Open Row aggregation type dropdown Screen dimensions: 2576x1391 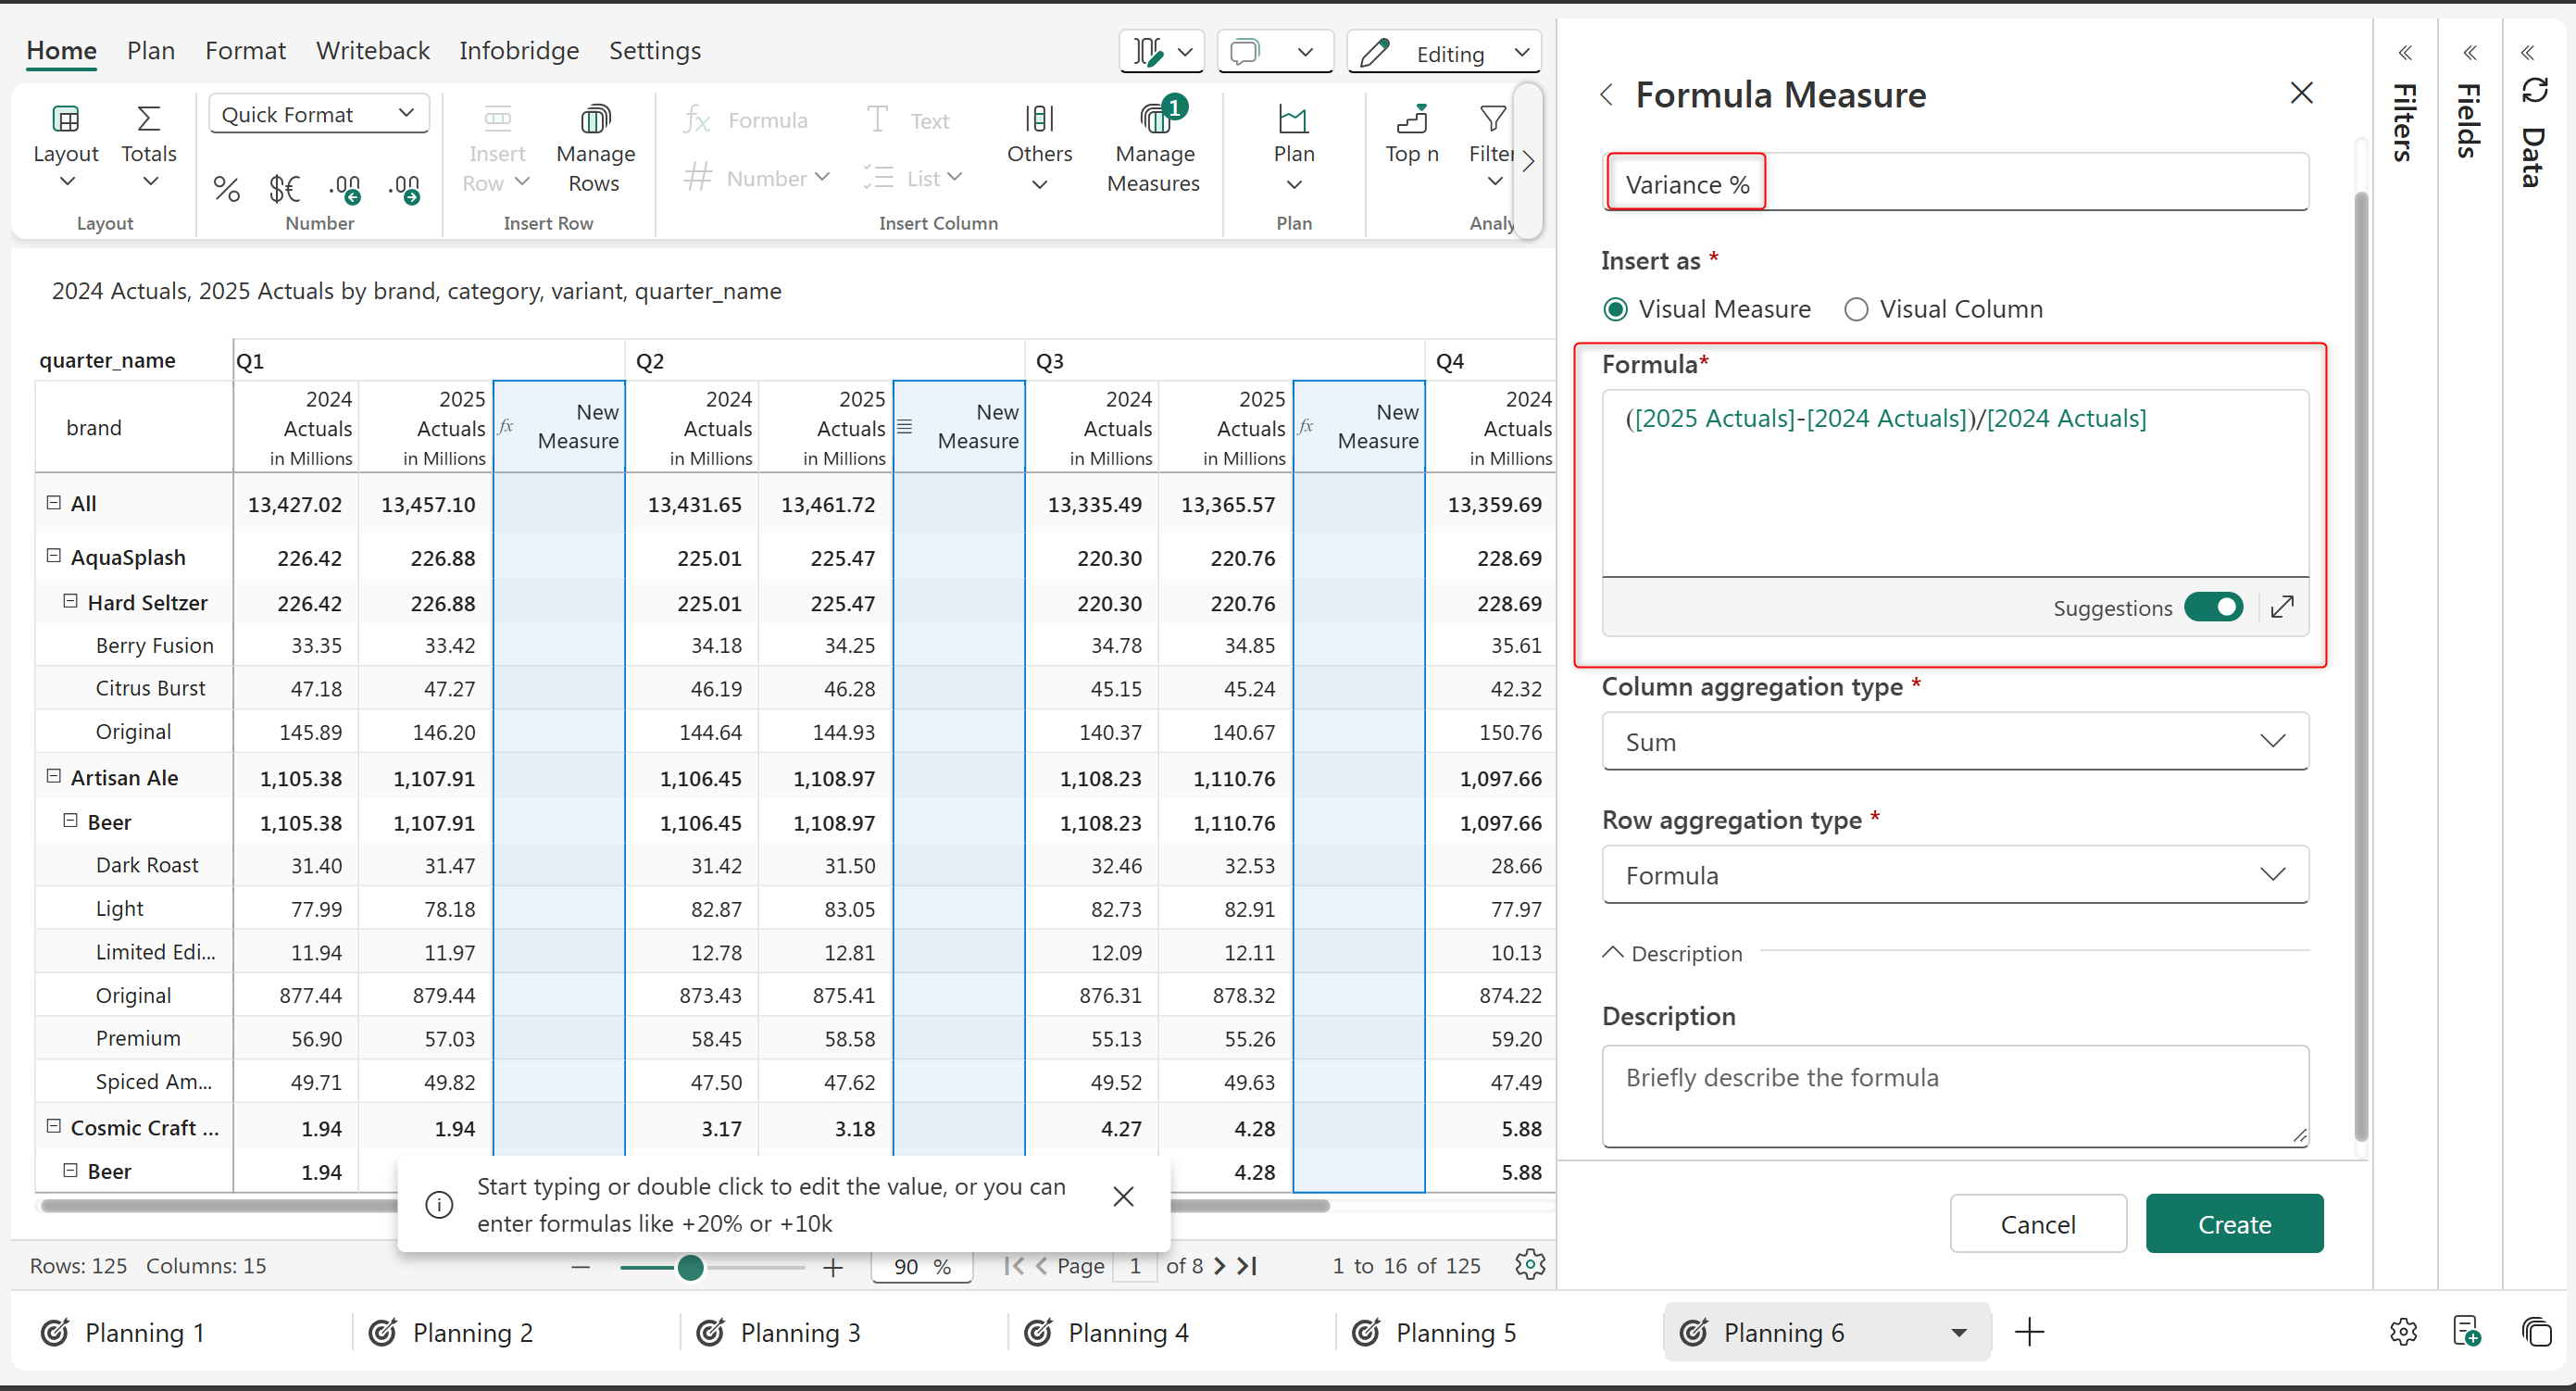[x=1954, y=875]
